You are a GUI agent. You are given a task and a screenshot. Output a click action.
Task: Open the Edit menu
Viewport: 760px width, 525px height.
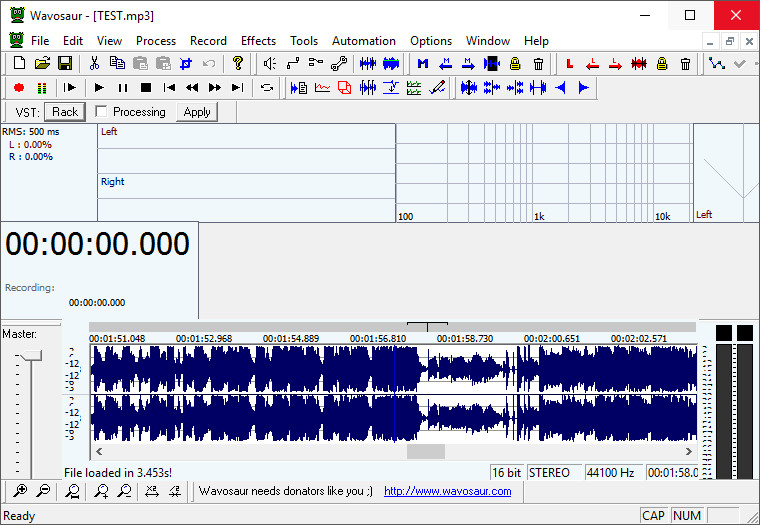pyautogui.click(x=73, y=41)
